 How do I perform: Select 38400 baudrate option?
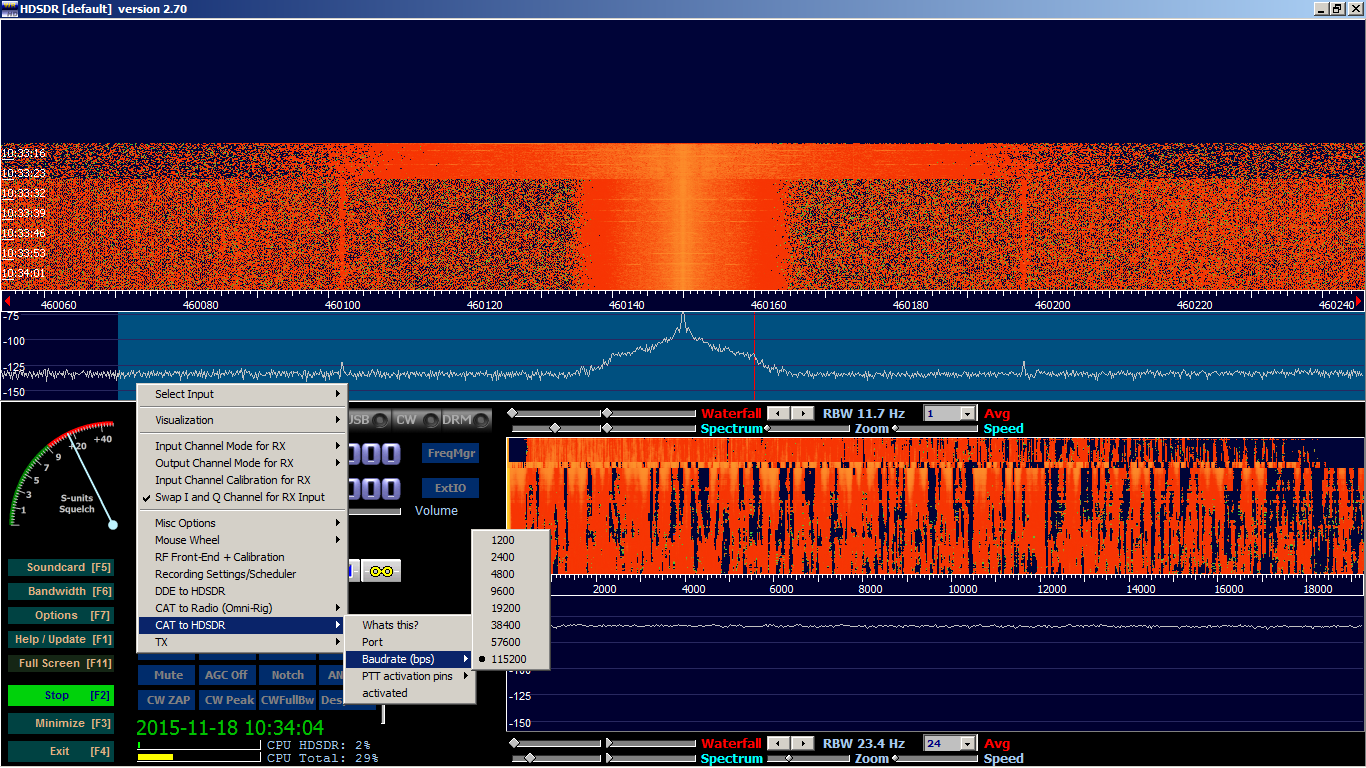[509, 625]
